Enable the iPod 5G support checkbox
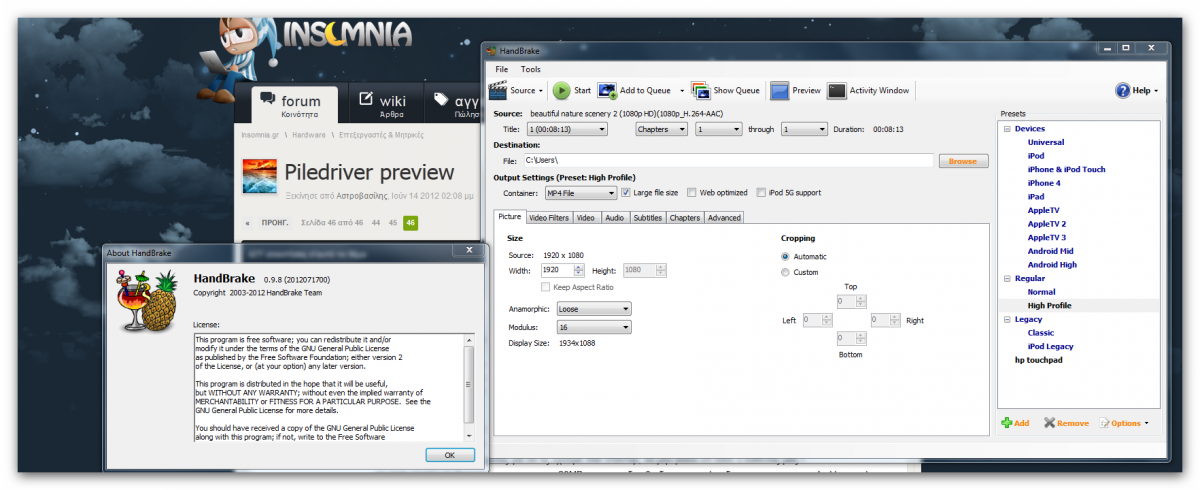This screenshot has width=1200, height=490. pos(761,192)
